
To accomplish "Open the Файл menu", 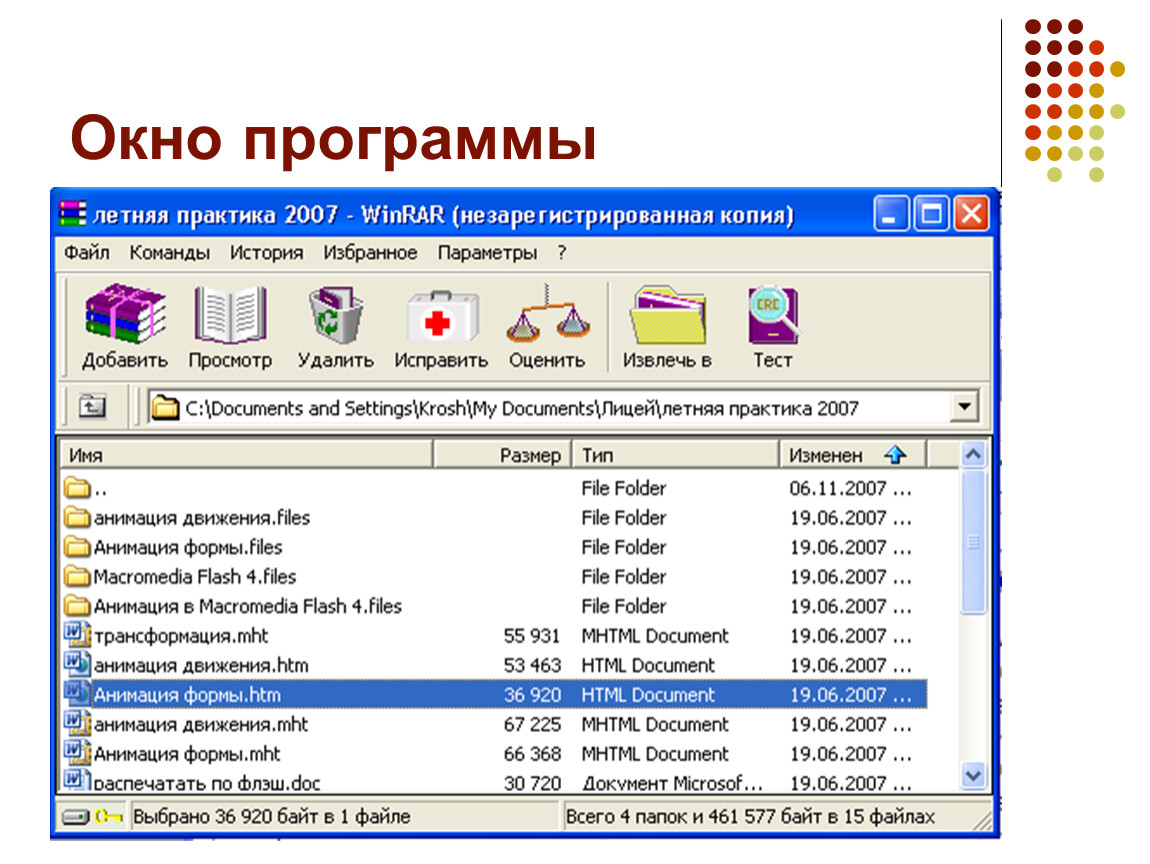I will 87,252.
